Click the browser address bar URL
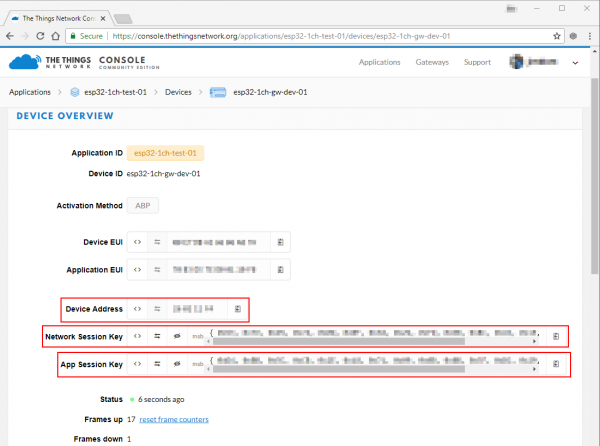Viewport: 600px width, 446px height. point(281,36)
